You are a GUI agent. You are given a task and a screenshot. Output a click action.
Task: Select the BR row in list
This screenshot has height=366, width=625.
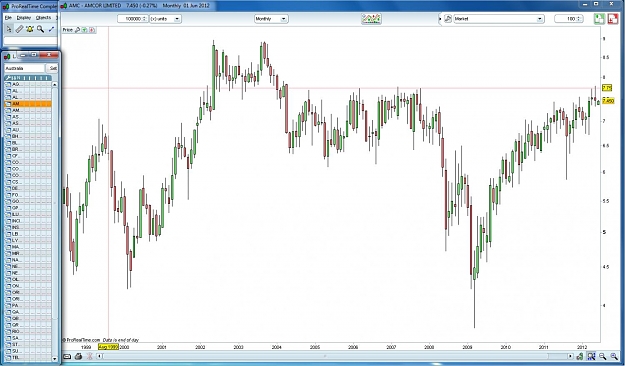click(28, 149)
